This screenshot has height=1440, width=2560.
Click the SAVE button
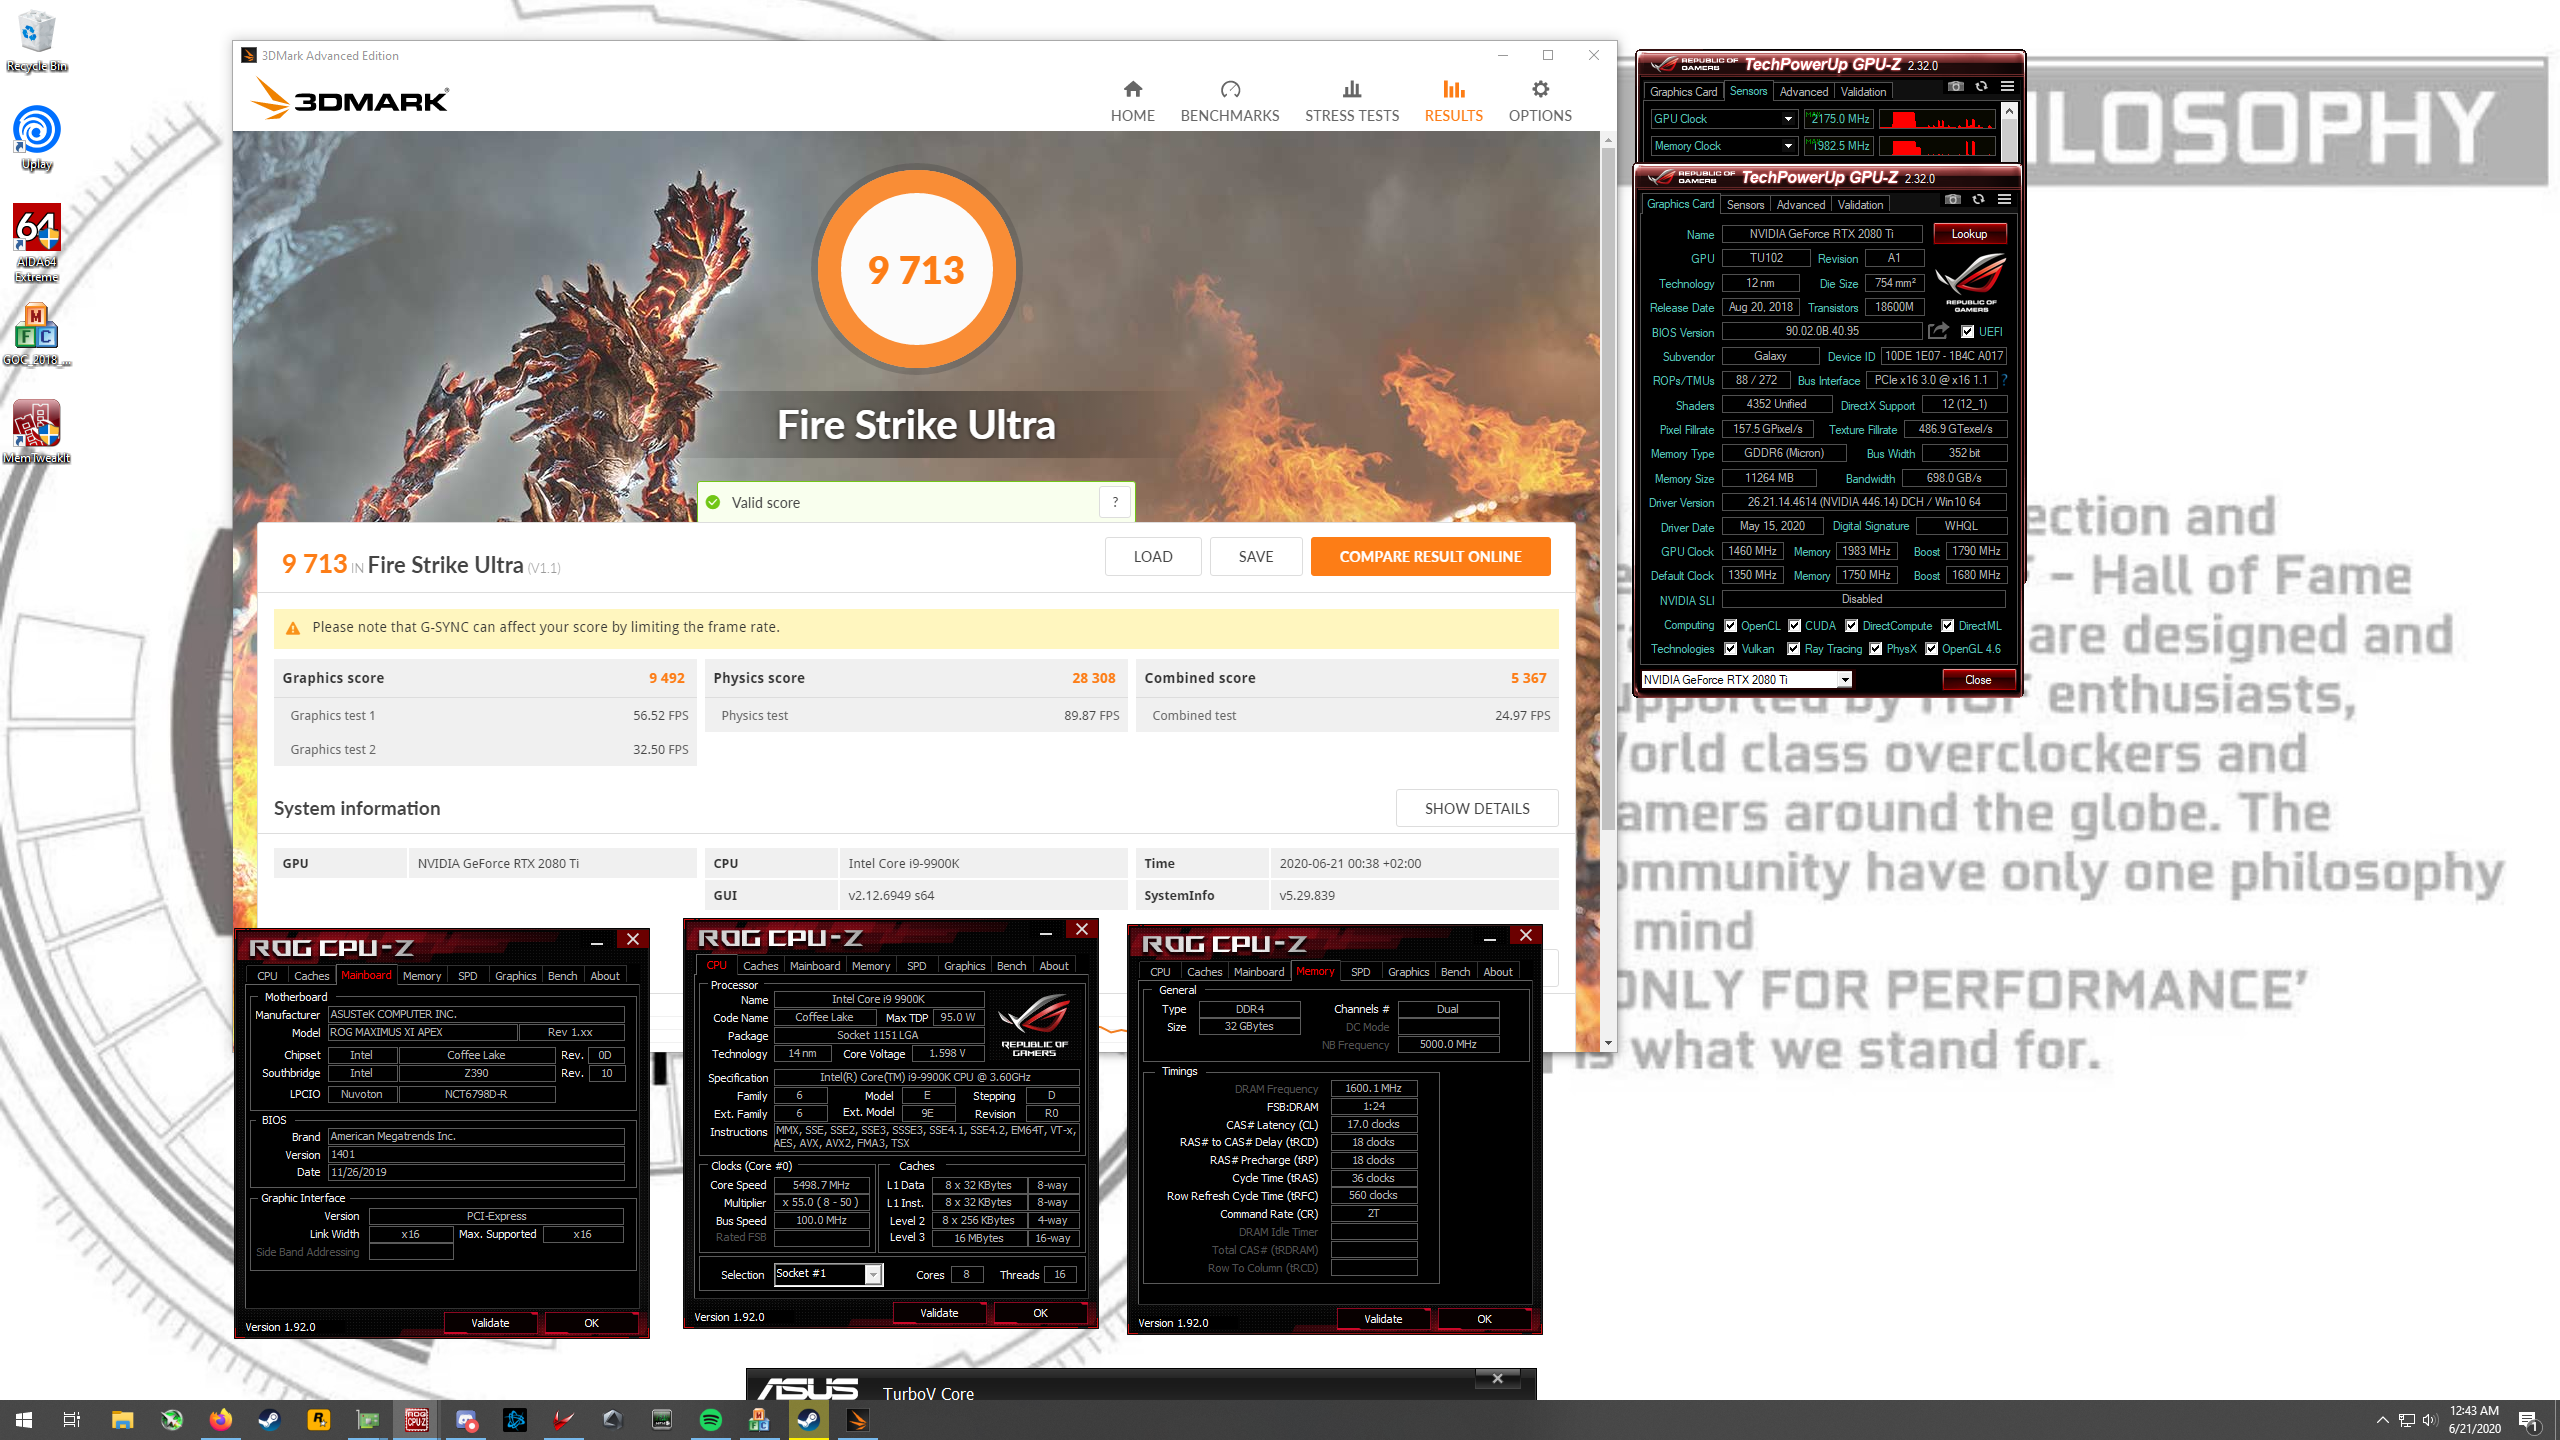tap(1256, 557)
